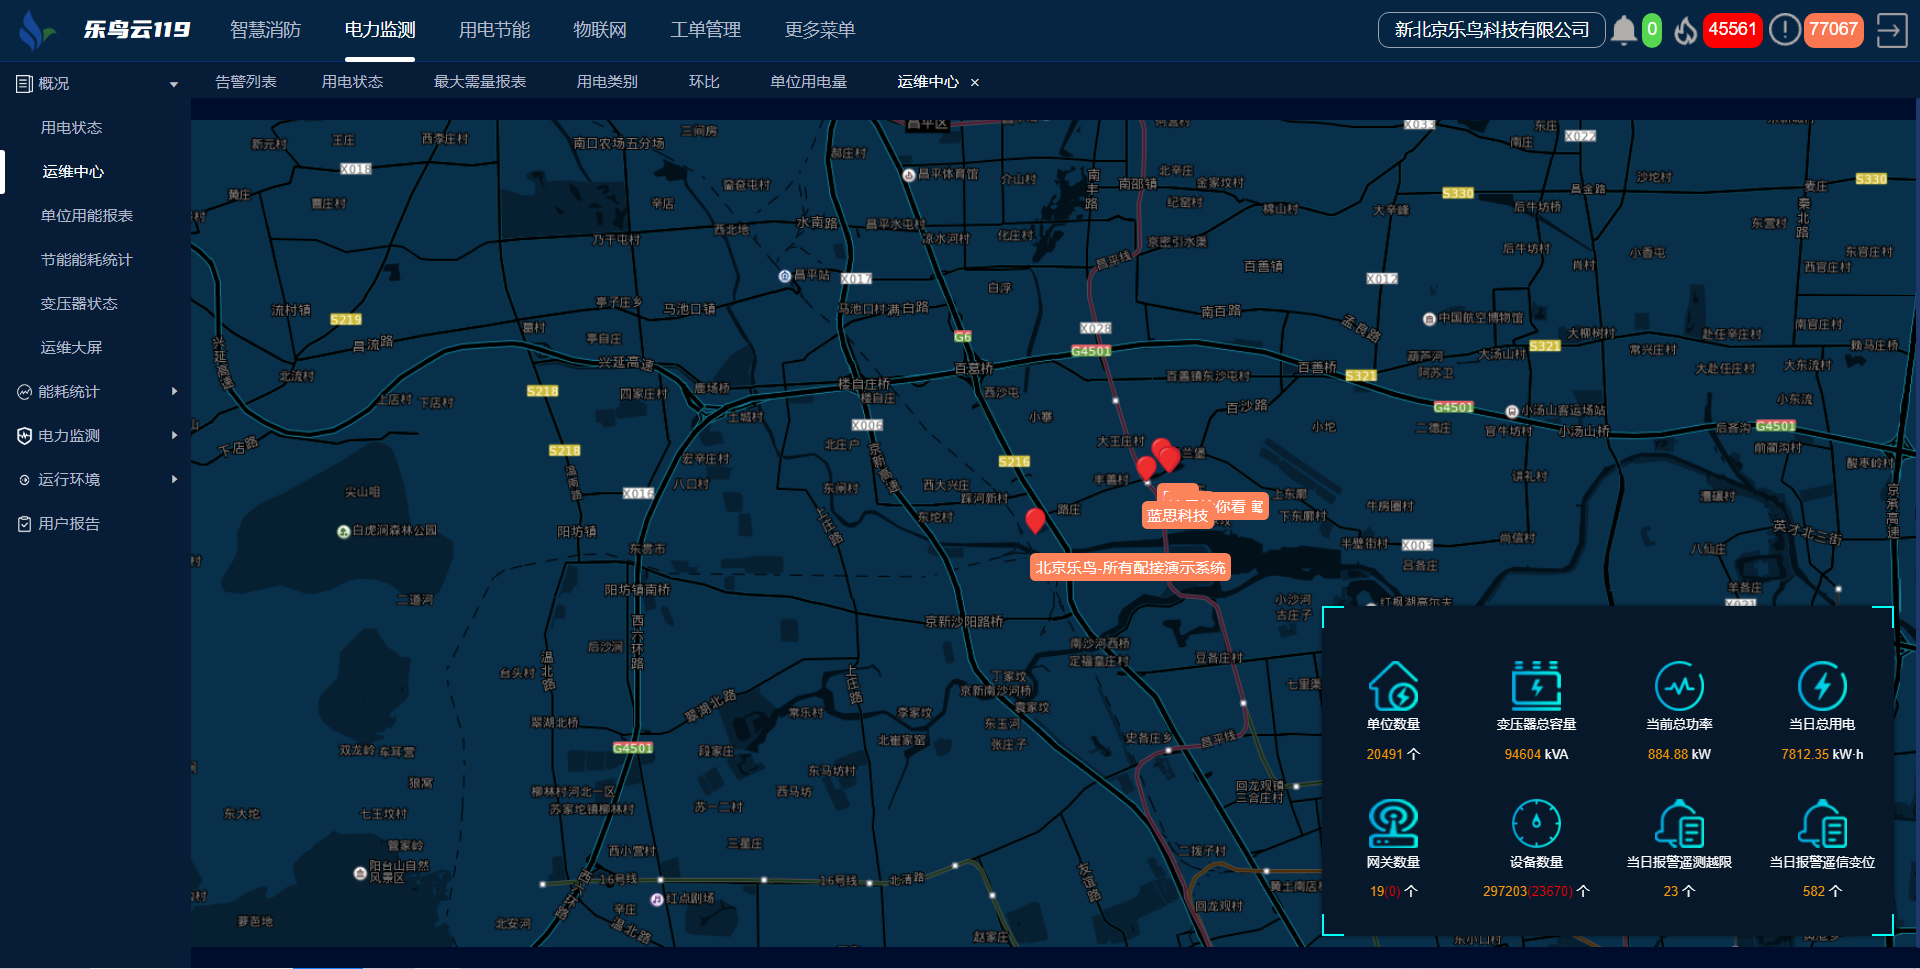Click the 当前总功率 waveform icon
Image resolution: width=1920 pixels, height=969 pixels.
coord(1679,686)
